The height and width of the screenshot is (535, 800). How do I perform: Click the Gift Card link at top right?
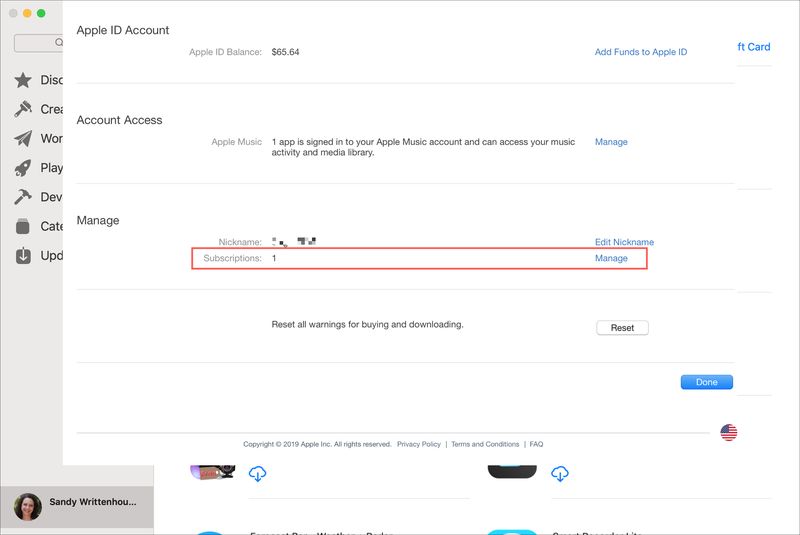pyautogui.click(x=754, y=47)
